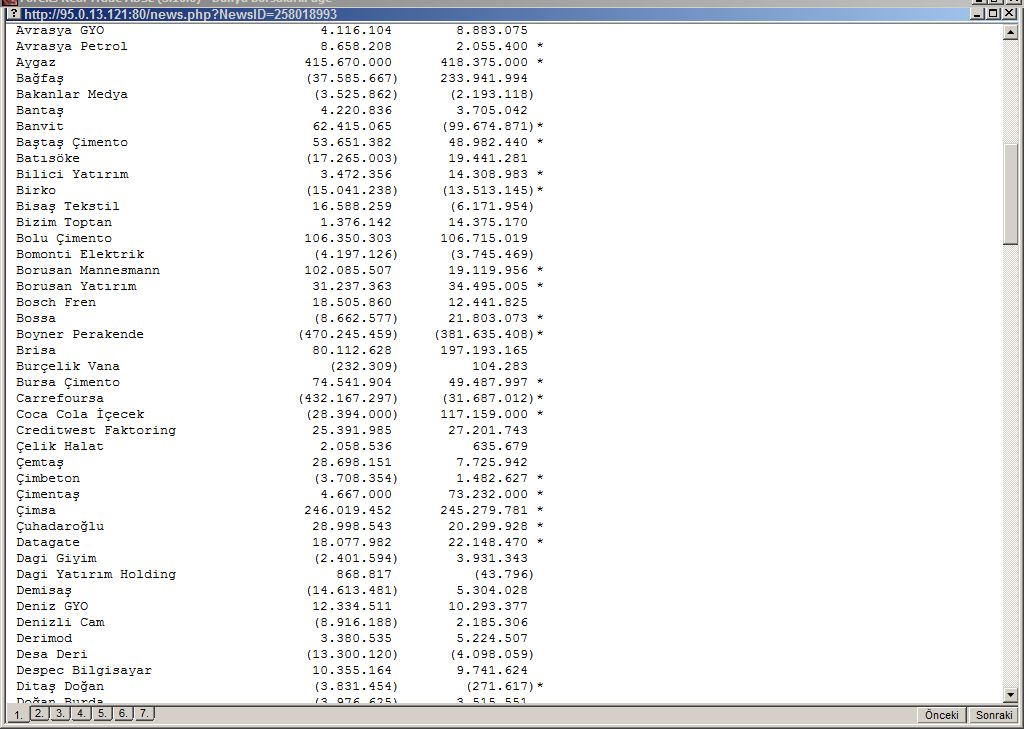Select the Çimsa row name
The width and height of the screenshot is (1024, 729).
pos(36,510)
